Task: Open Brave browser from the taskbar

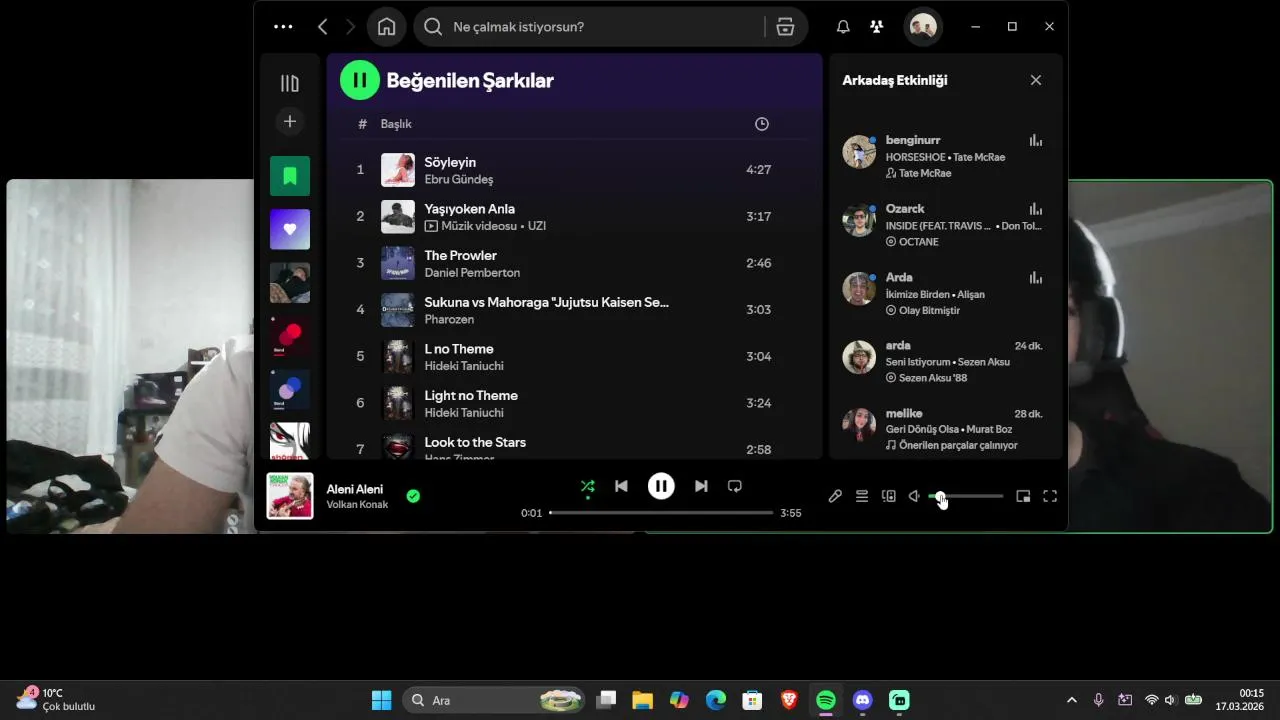Action: click(x=789, y=700)
